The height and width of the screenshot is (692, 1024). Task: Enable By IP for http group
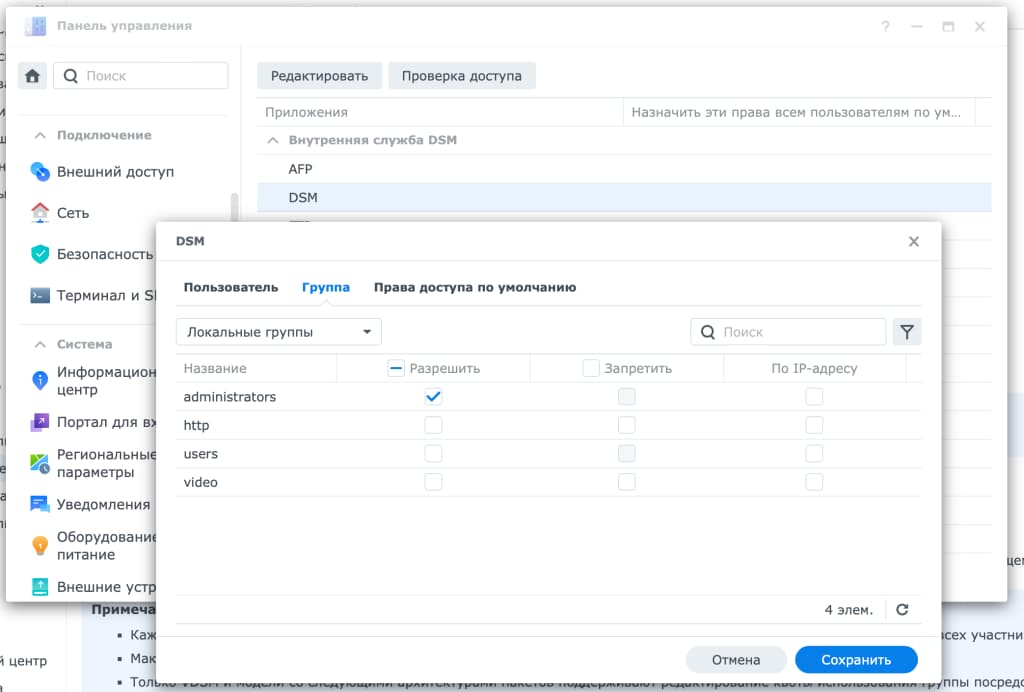[814, 426]
